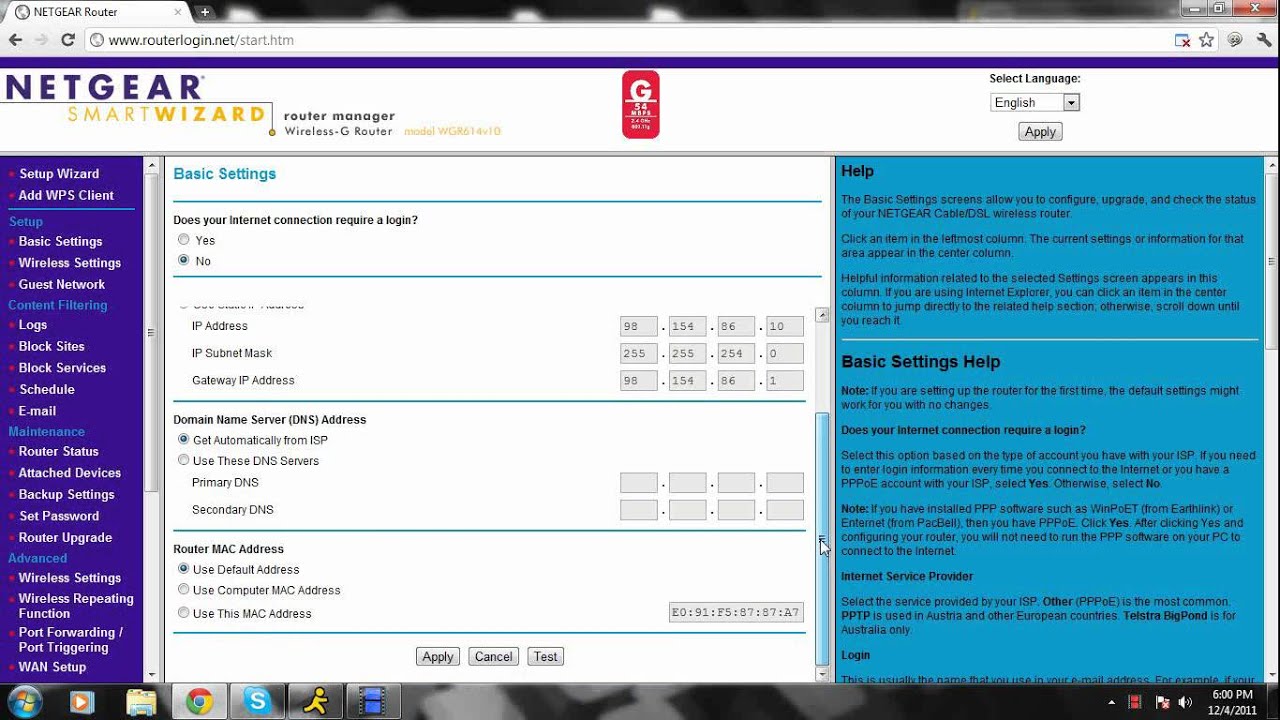1280x720 pixels.
Task: Open Attached Devices list
Action: pos(69,473)
